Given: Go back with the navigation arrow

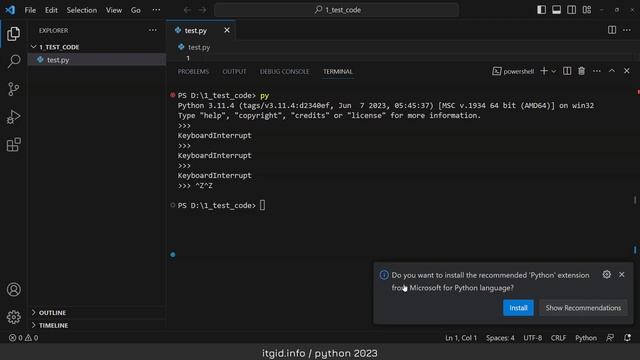Looking at the screenshot, I should tap(187, 10).
